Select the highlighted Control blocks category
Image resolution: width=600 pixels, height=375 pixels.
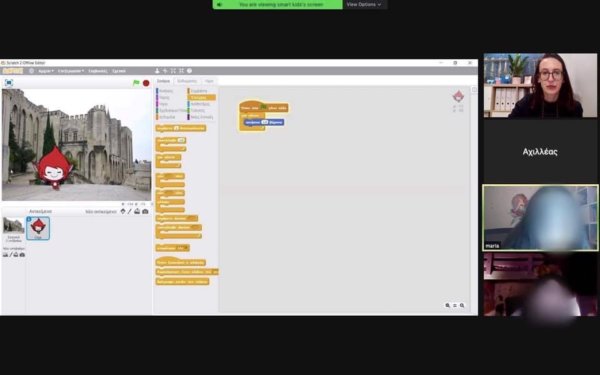(202, 98)
